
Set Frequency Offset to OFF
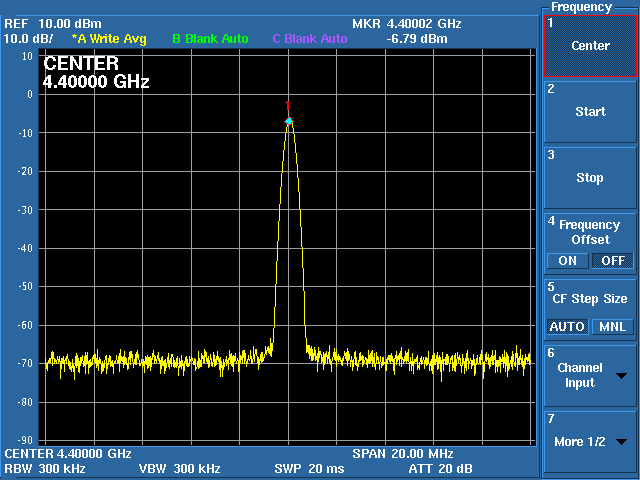click(x=613, y=261)
